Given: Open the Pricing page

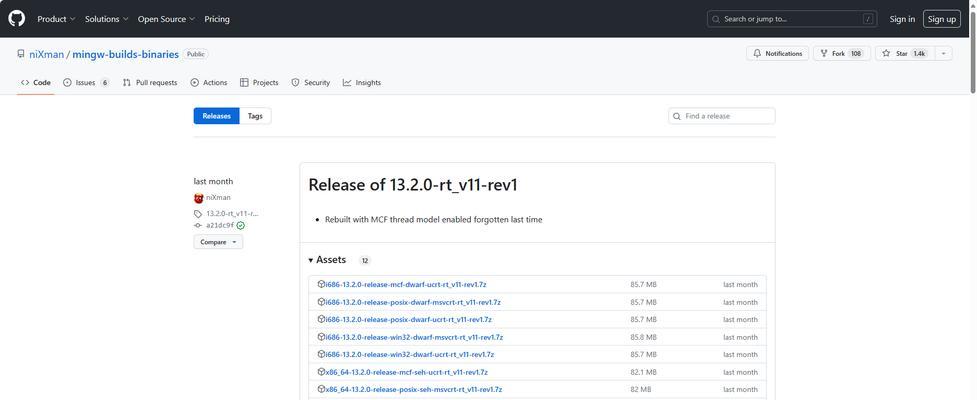Looking at the screenshot, I should 217,19.
